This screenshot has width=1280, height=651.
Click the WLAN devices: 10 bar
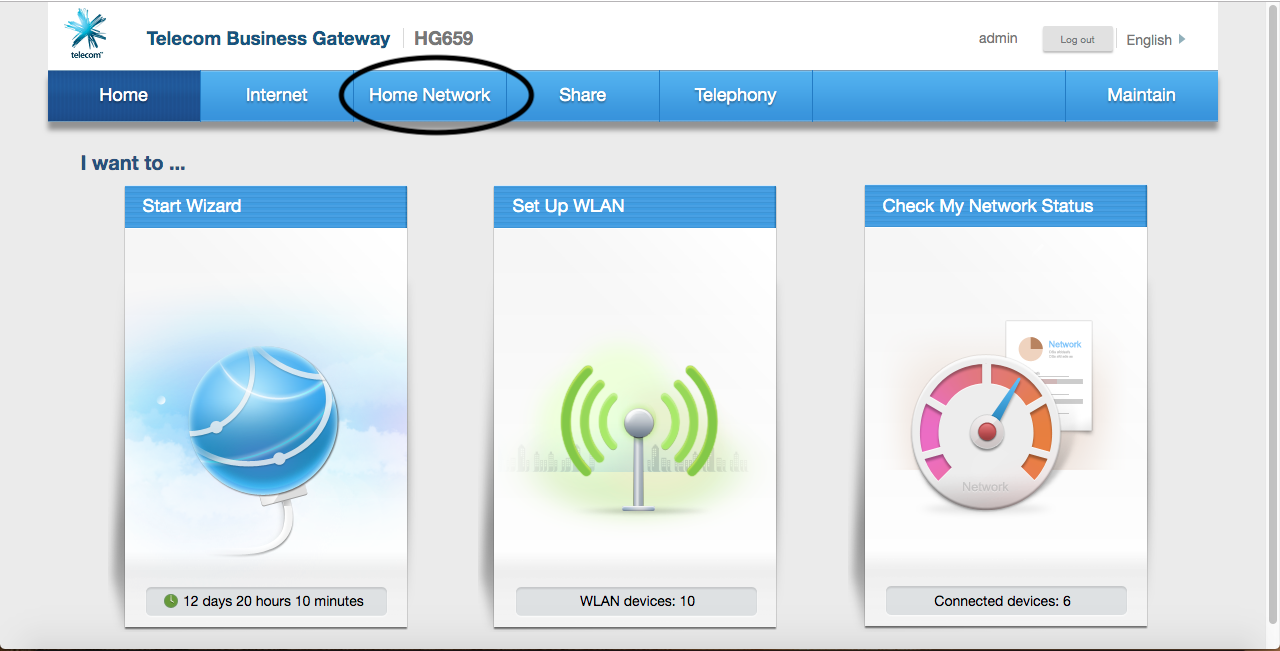pyautogui.click(x=636, y=601)
